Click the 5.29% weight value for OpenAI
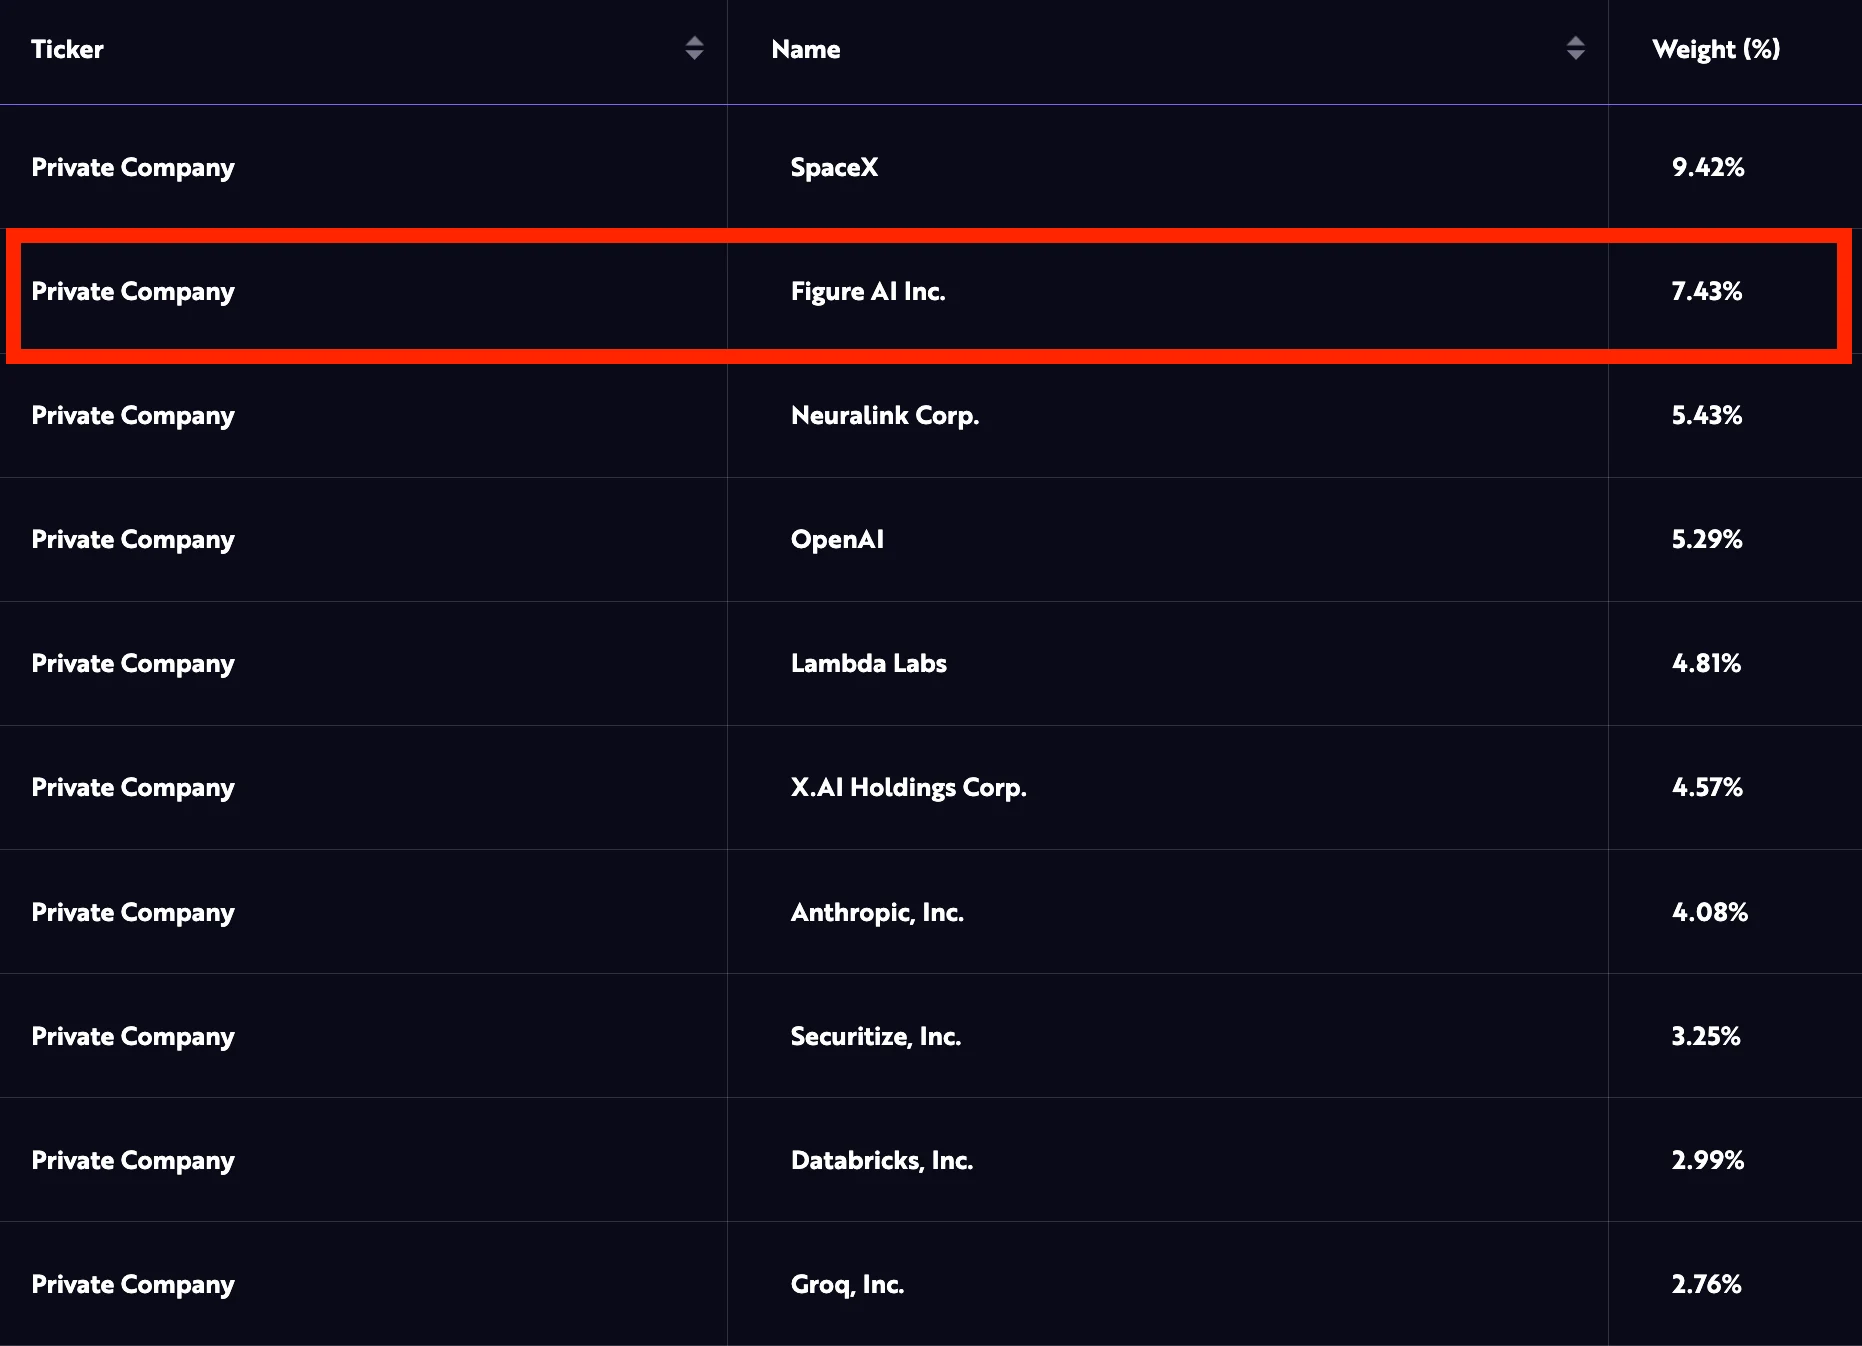The width and height of the screenshot is (1862, 1346). click(x=1707, y=539)
